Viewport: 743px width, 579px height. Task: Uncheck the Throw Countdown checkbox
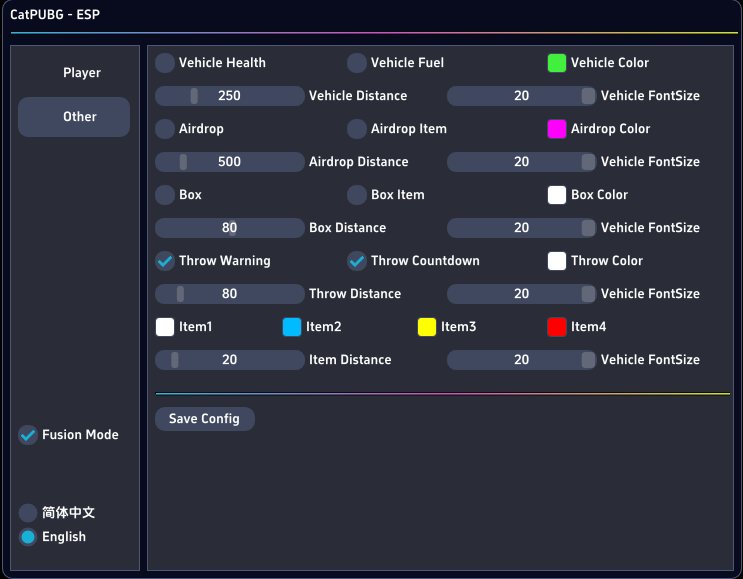tap(357, 261)
